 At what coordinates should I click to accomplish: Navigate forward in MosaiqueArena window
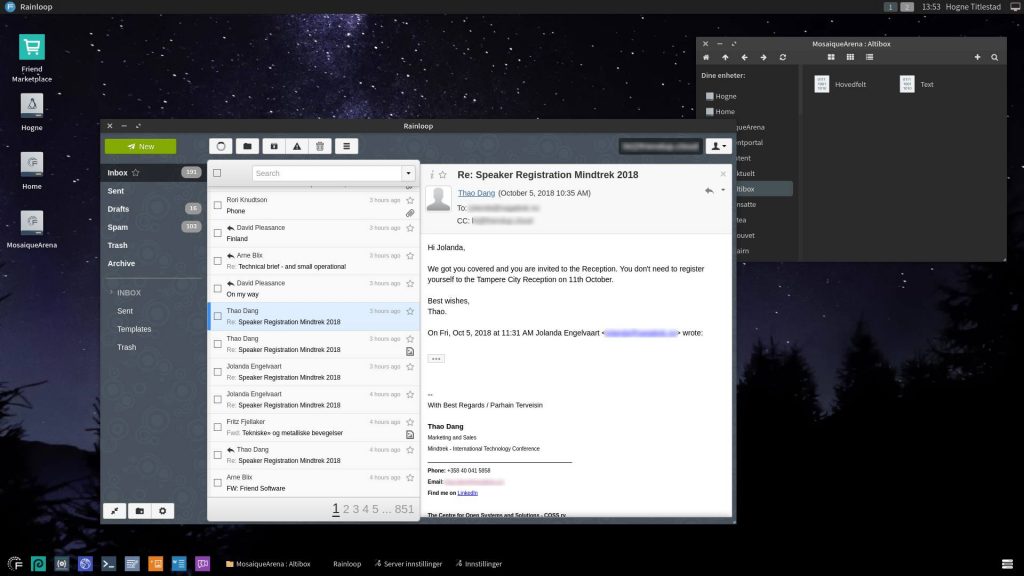pyautogui.click(x=763, y=57)
